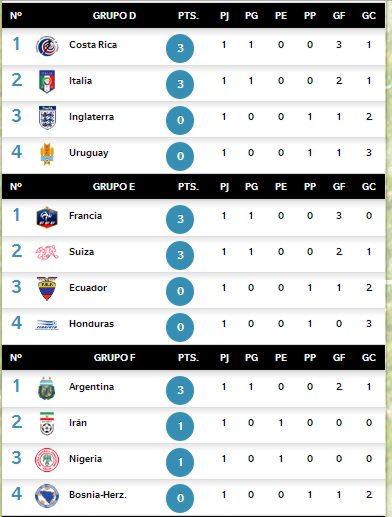This screenshot has height=517, width=392.
Task: Click the Uruguay team crest
Action: [x=47, y=154]
